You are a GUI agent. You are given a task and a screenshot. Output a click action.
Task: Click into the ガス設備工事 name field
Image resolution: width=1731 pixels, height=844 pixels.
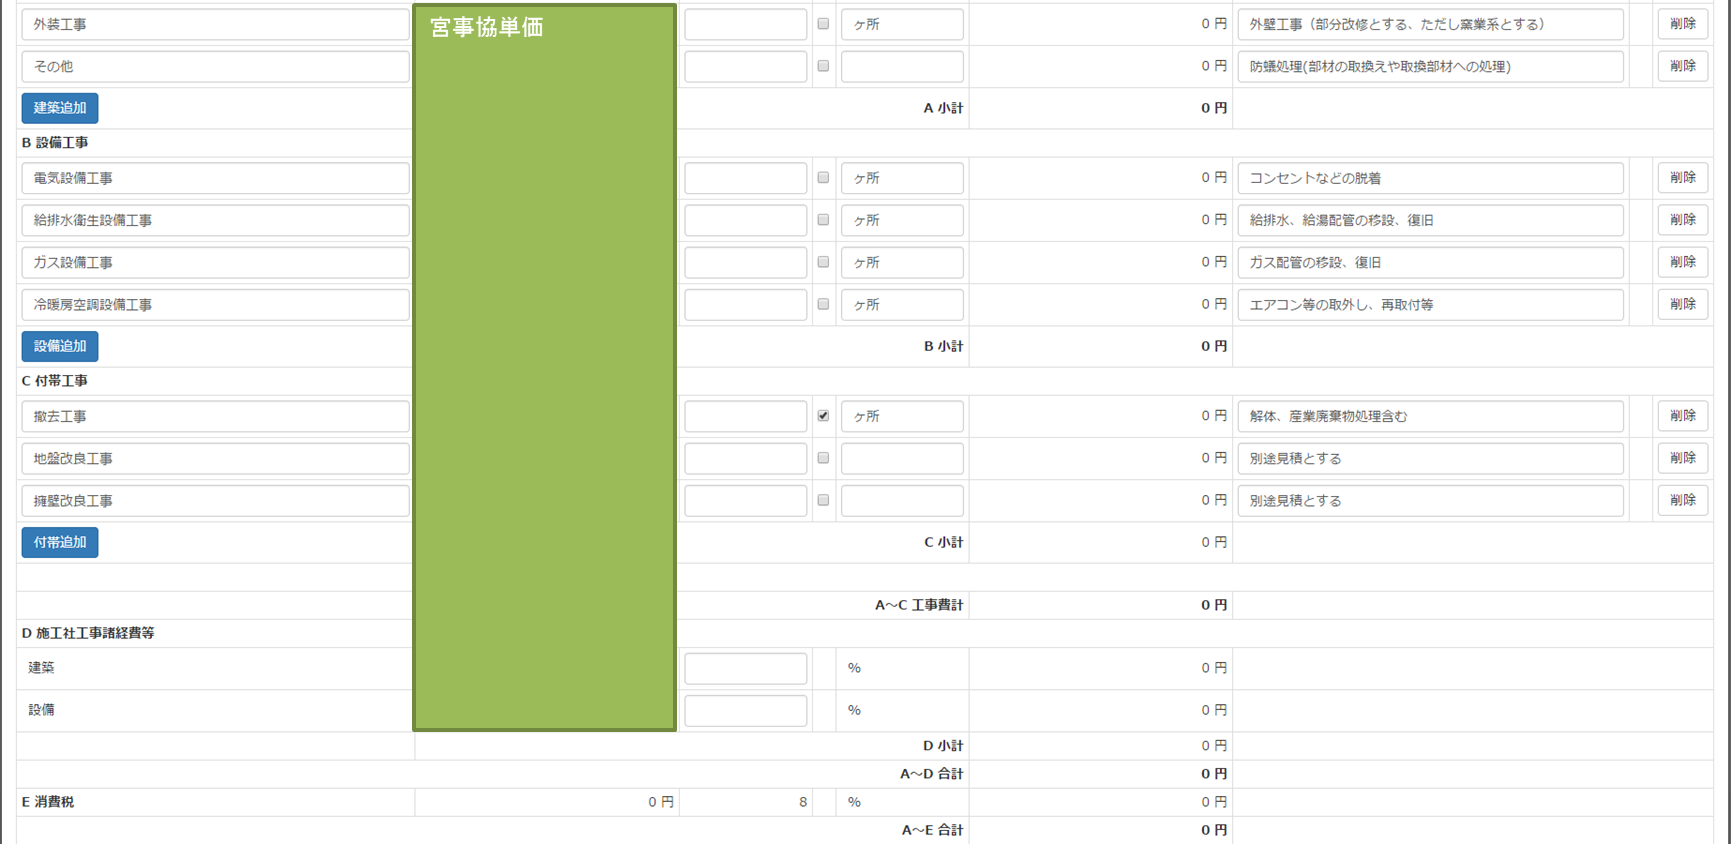(x=215, y=262)
